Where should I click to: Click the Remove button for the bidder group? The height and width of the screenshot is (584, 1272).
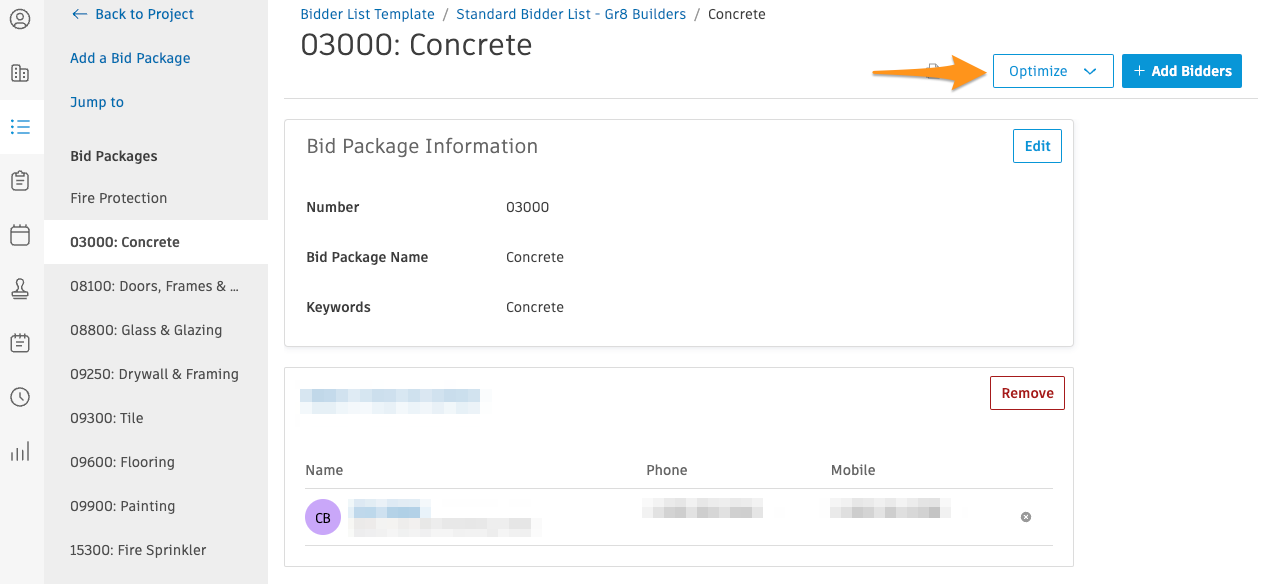(1027, 393)
